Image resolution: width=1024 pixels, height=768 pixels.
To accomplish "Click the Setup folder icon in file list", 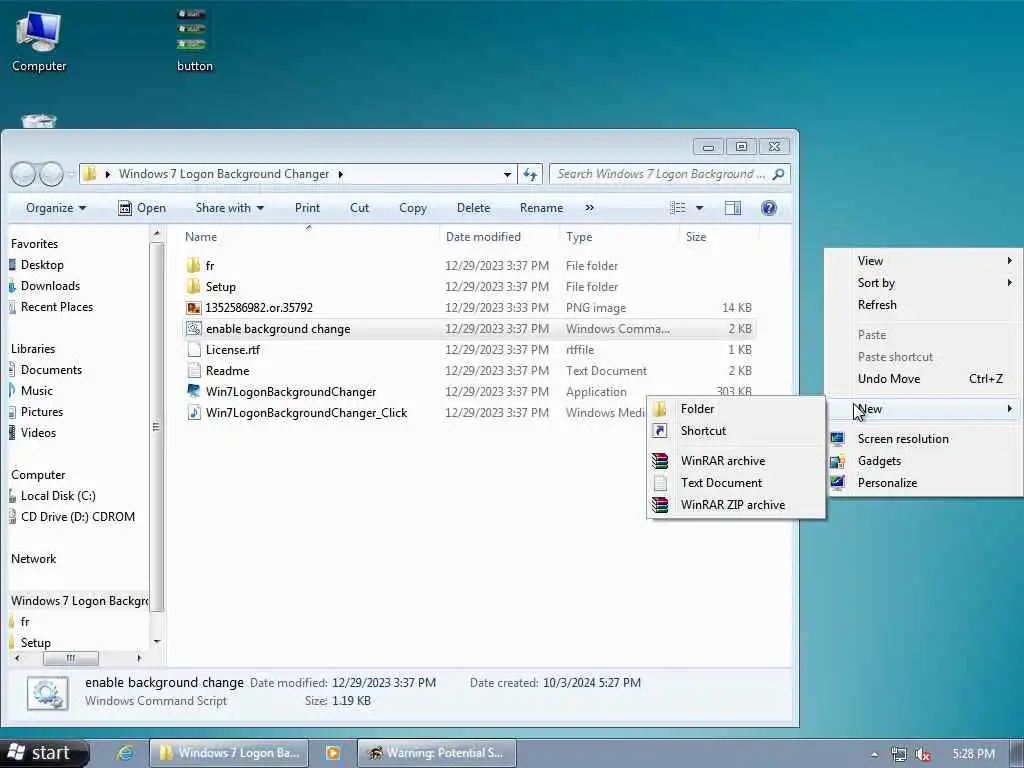I will tap(193, 286).
